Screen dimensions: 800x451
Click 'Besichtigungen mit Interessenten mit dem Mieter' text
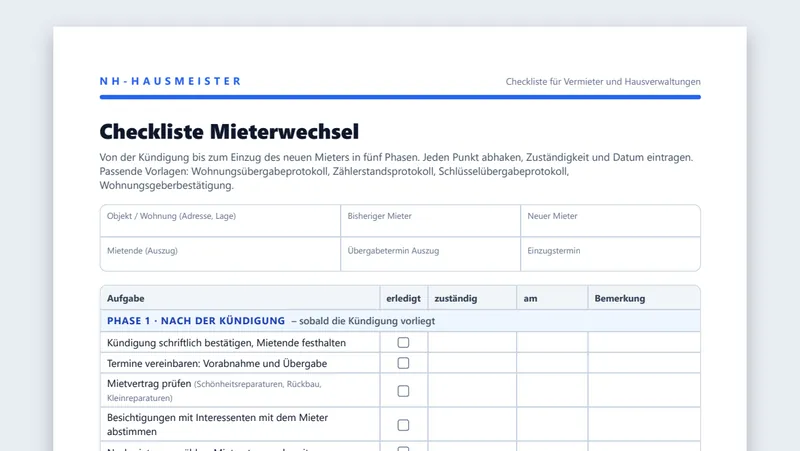click(217, 417)
